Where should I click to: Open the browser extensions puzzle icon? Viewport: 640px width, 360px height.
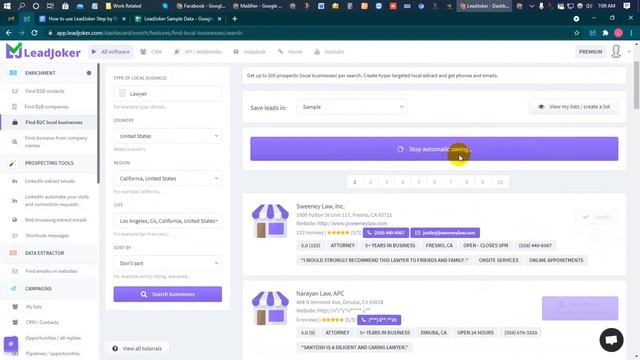coord(605,33)
